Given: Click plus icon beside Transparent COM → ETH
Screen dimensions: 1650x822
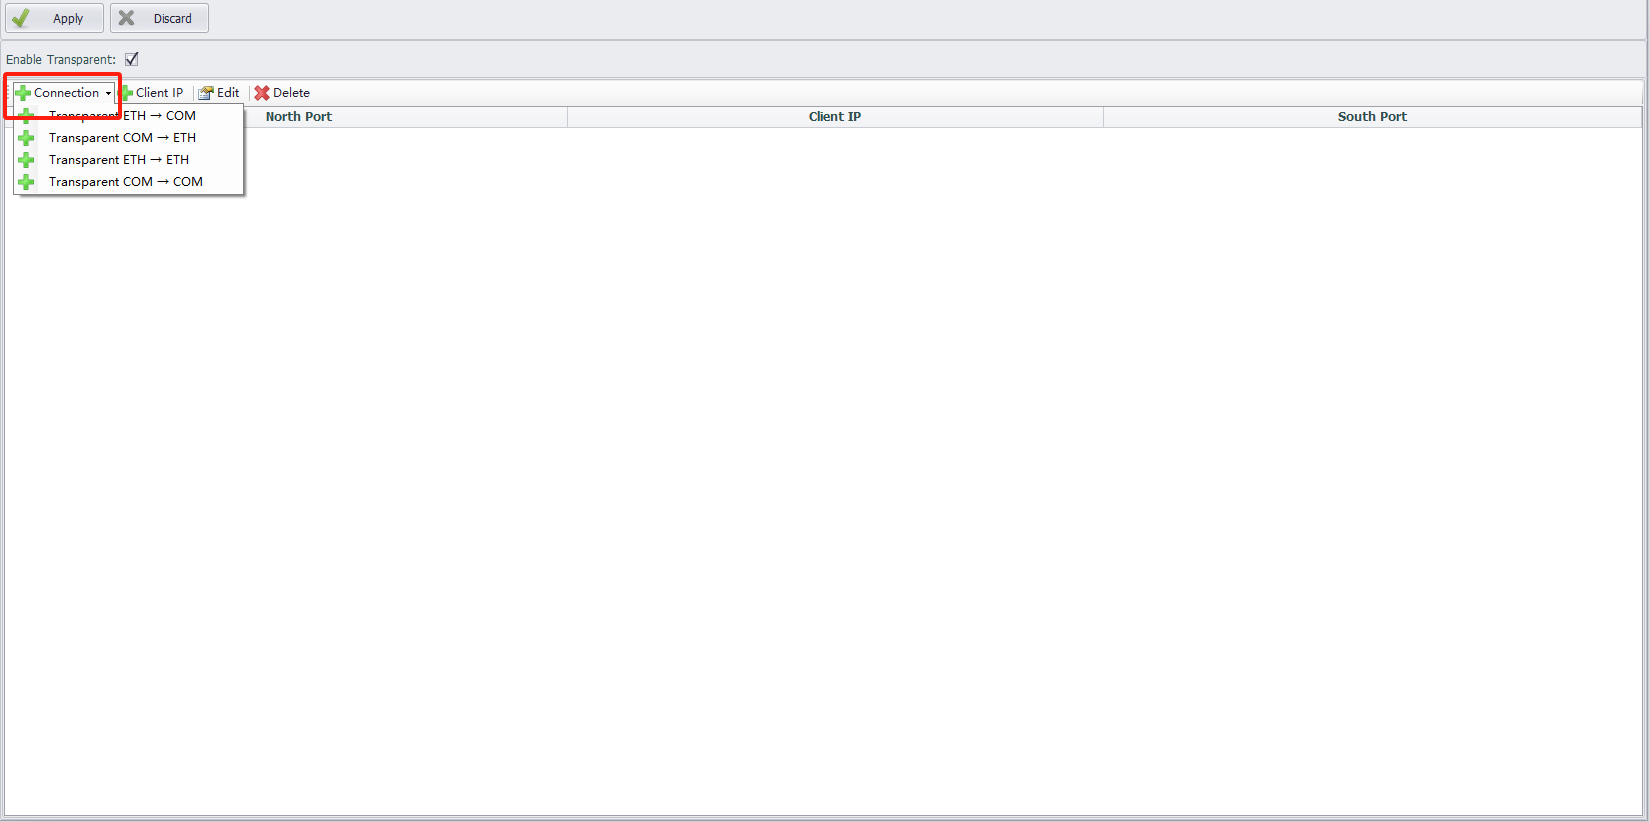Looking at the screenshot, I should [27, 138].
